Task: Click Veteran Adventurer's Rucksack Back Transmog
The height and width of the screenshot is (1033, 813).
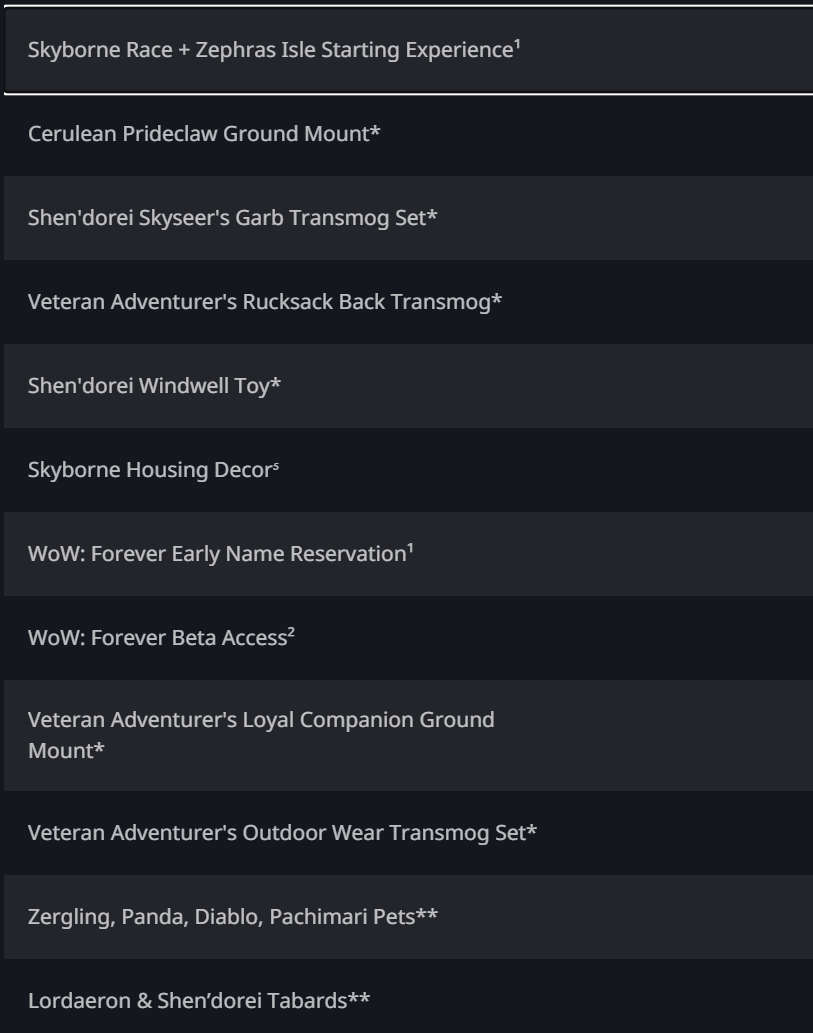Action: pos(408,302)
